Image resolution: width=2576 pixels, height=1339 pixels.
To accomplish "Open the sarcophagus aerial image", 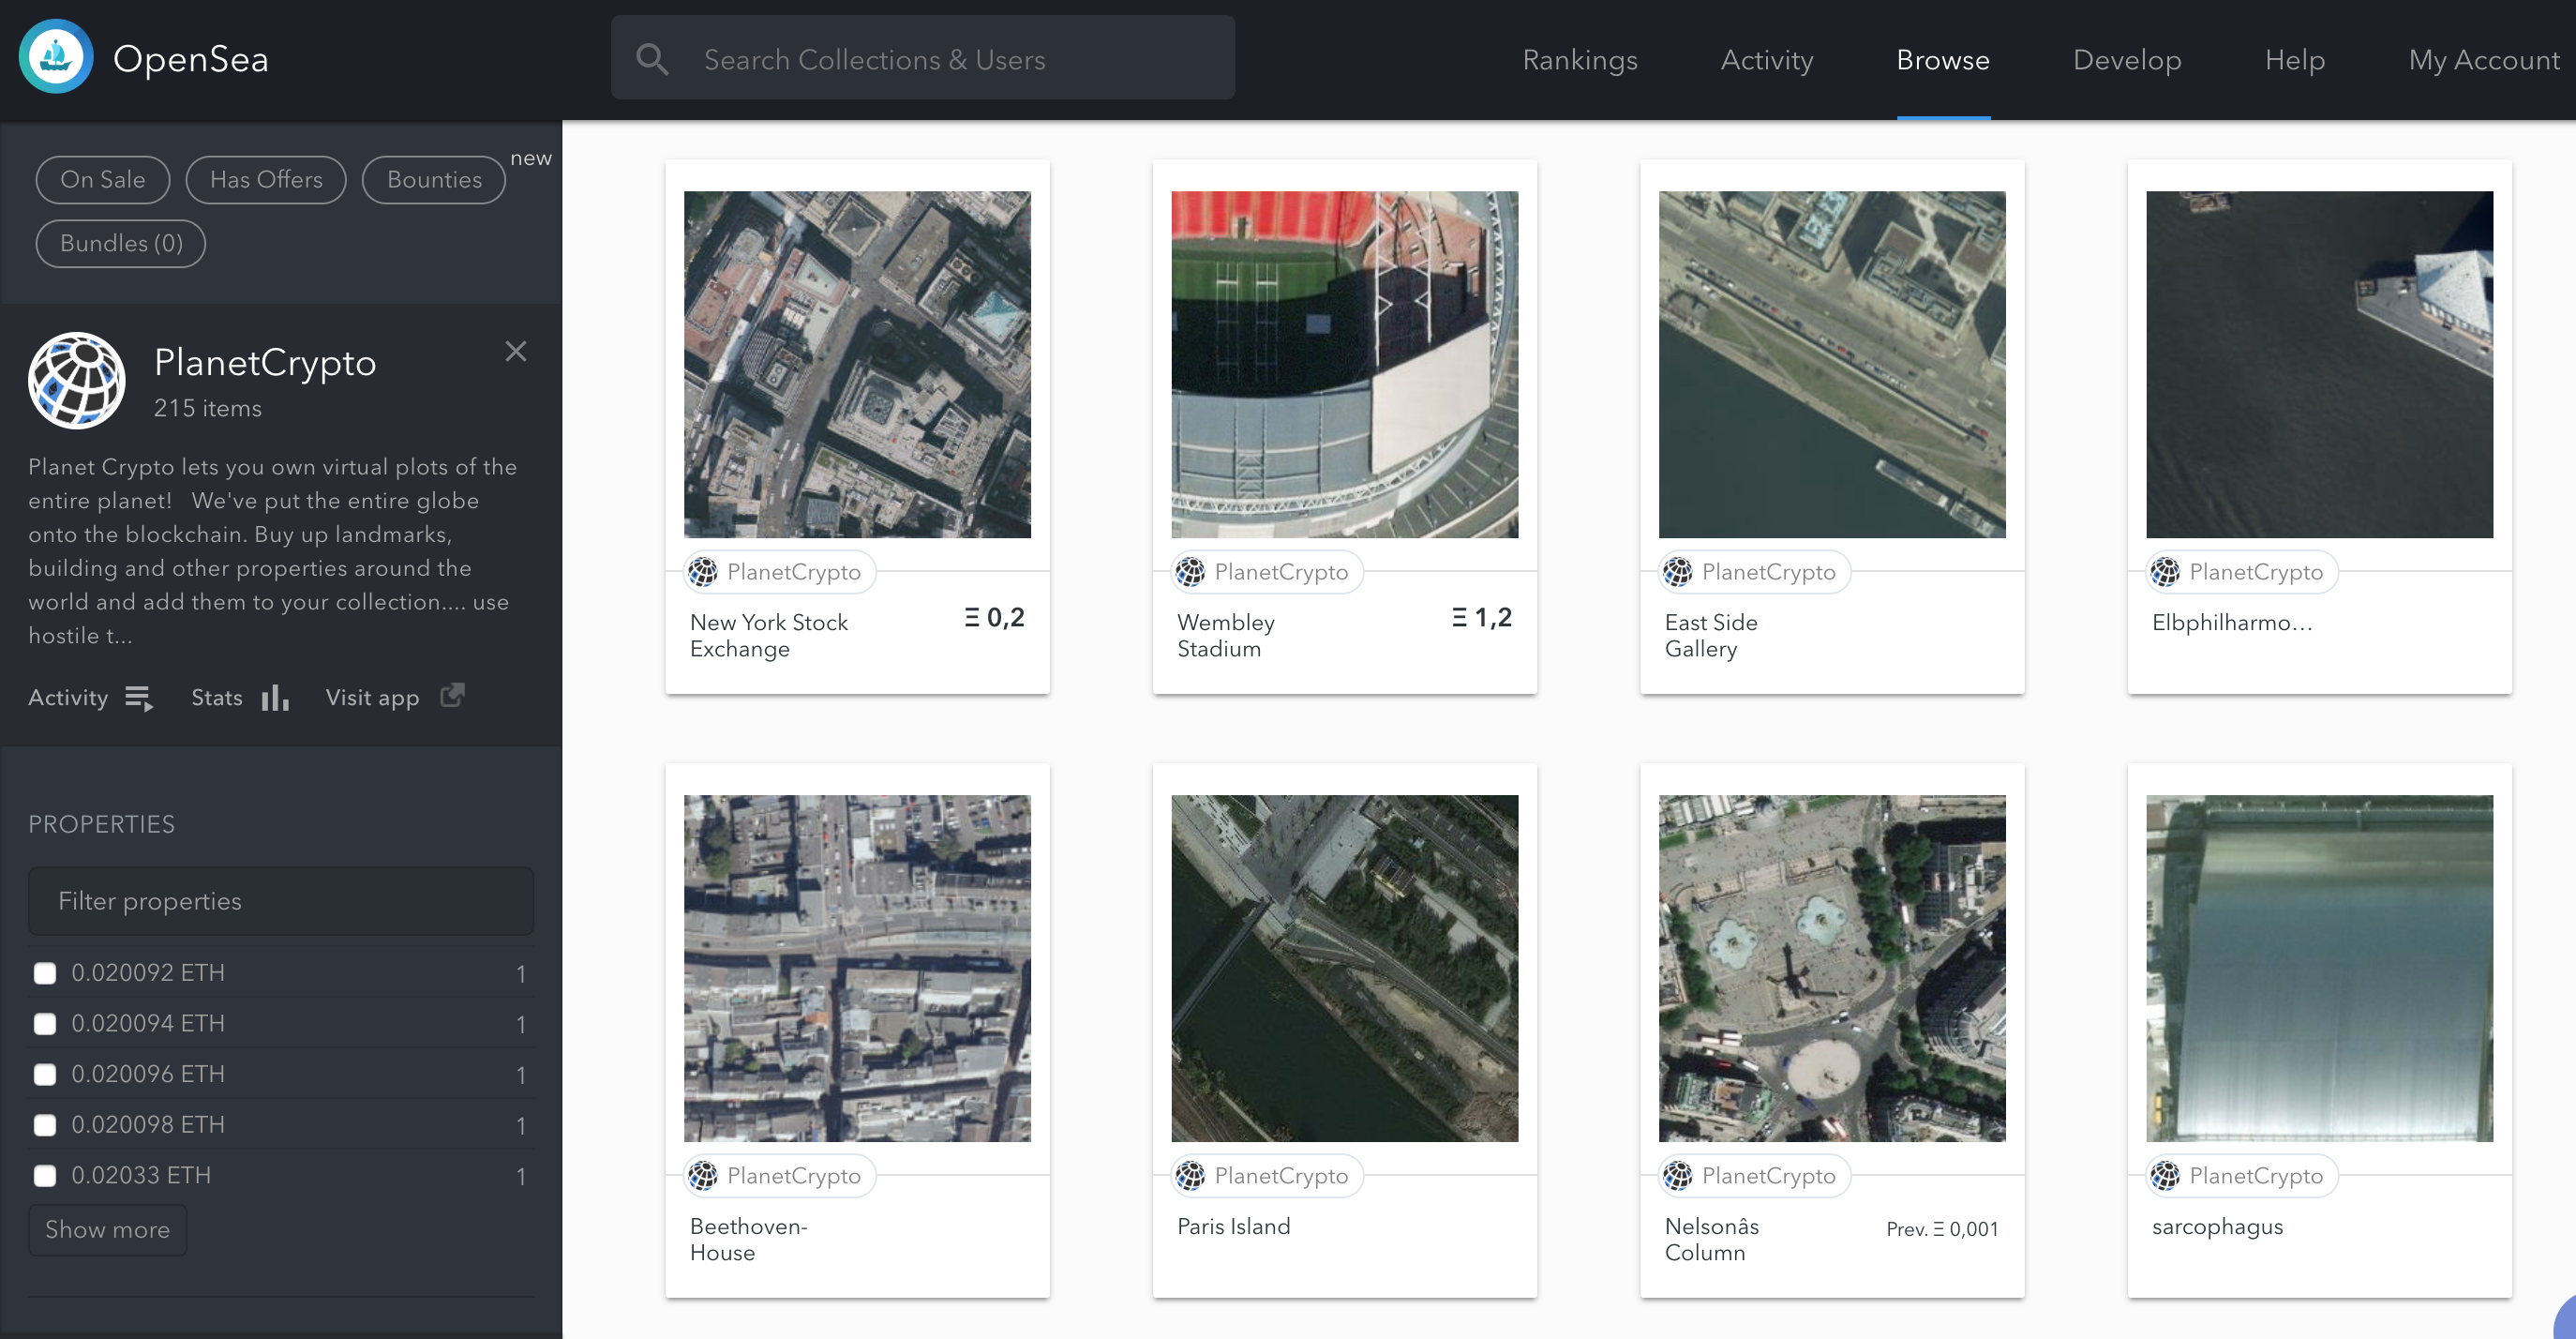I will pyautogui.click(x=2320, y=969).
